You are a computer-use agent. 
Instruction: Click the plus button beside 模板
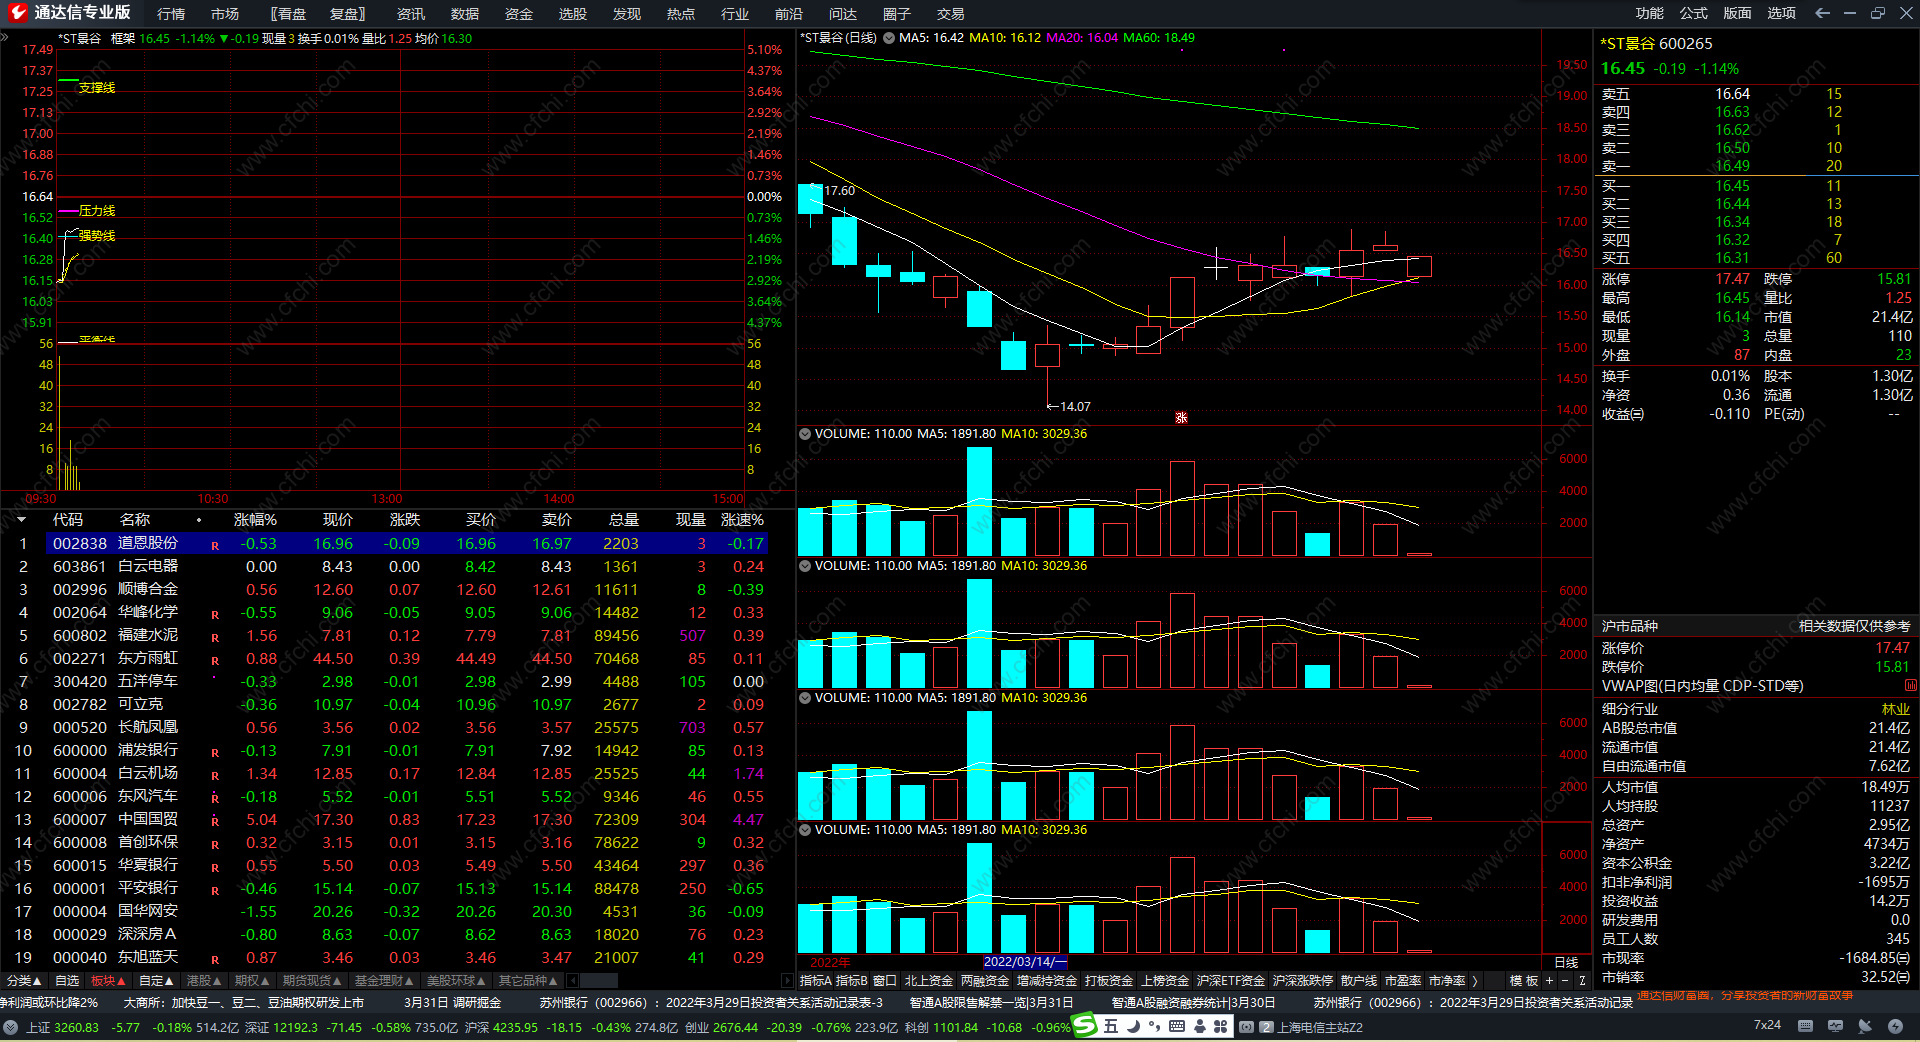1550,981
